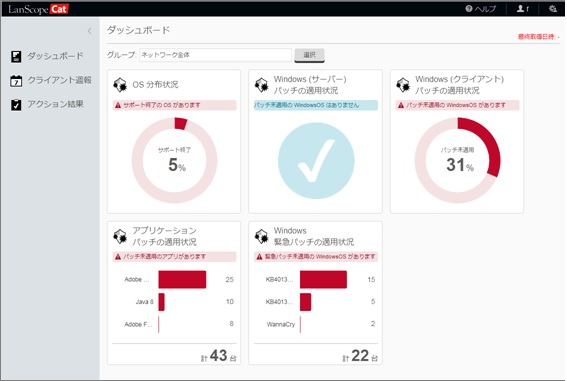Open アクション結果 in the sidebar
Image resolution: width=567 pixels, height=381 pixels.
tap(55, 104)
